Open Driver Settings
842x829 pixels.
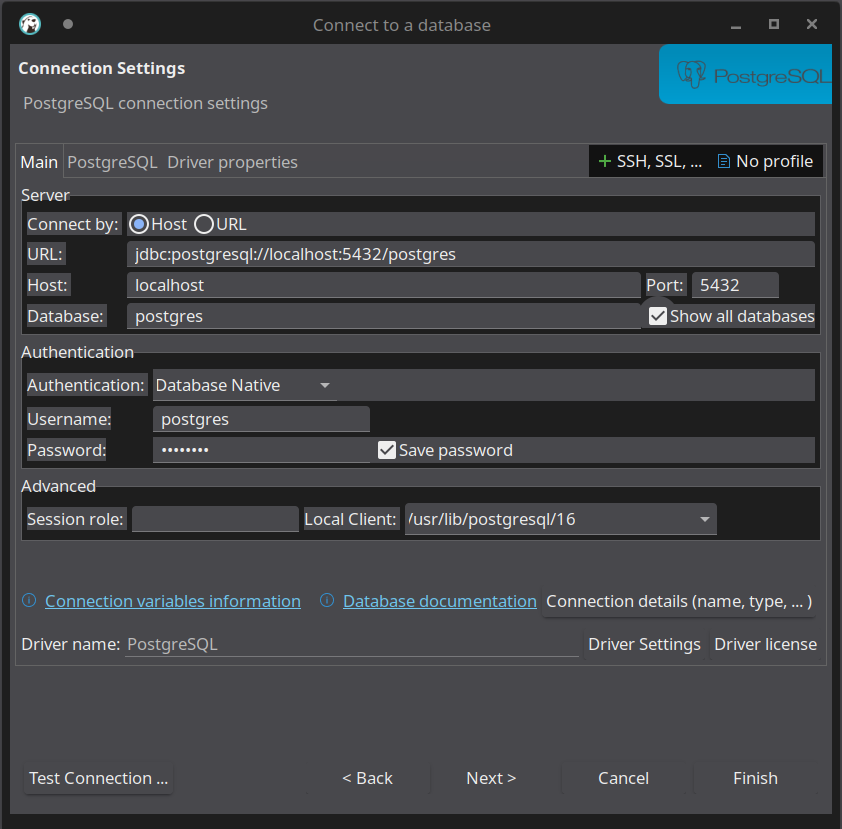coord(644,644)
